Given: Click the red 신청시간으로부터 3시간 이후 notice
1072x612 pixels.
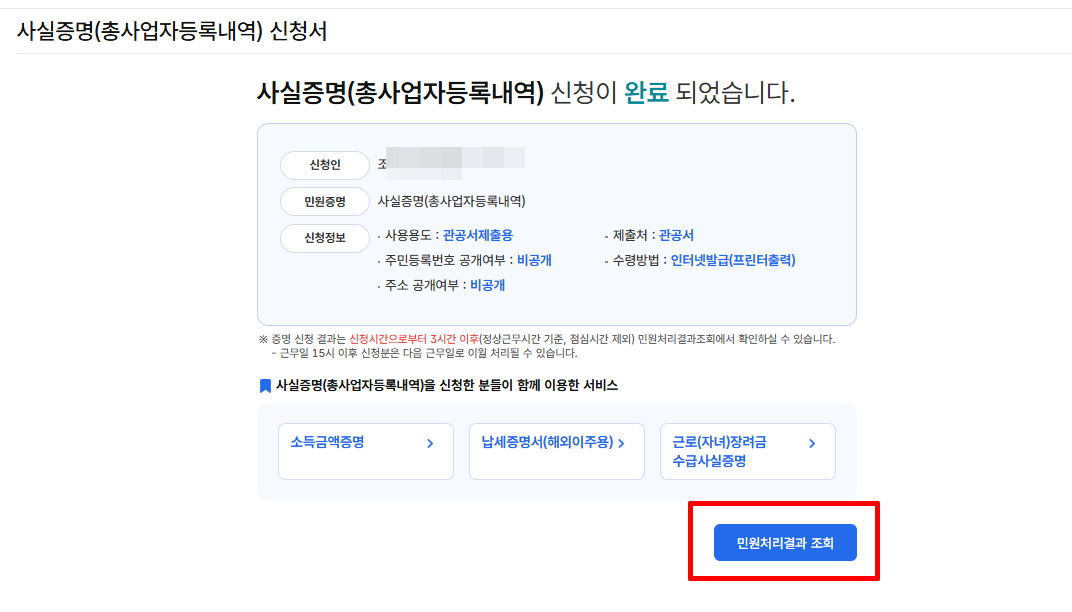Looking at the screenshot, I should (x=413, y=339).
